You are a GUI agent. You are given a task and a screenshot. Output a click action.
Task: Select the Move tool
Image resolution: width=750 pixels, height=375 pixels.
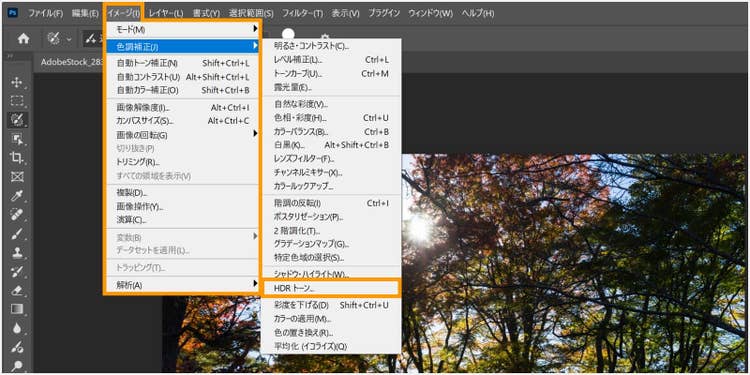17,83
